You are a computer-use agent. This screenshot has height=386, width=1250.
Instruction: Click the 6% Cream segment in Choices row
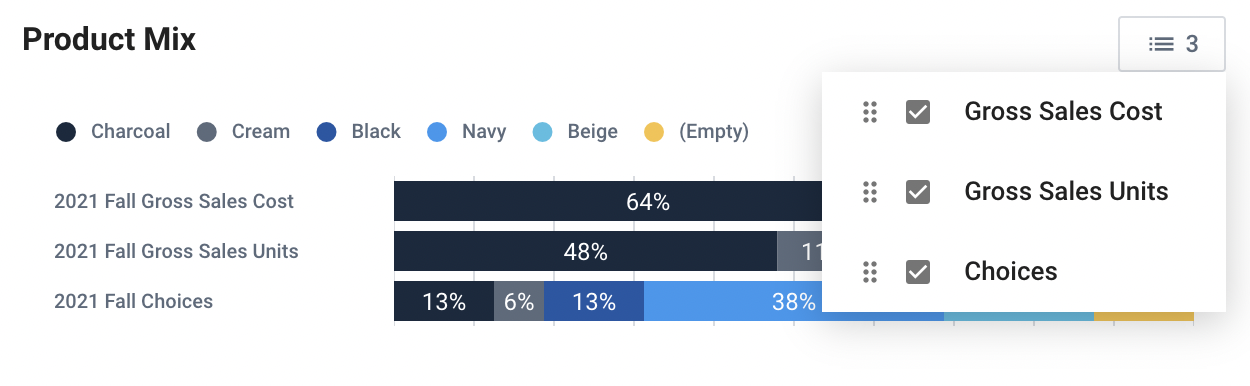519,301
